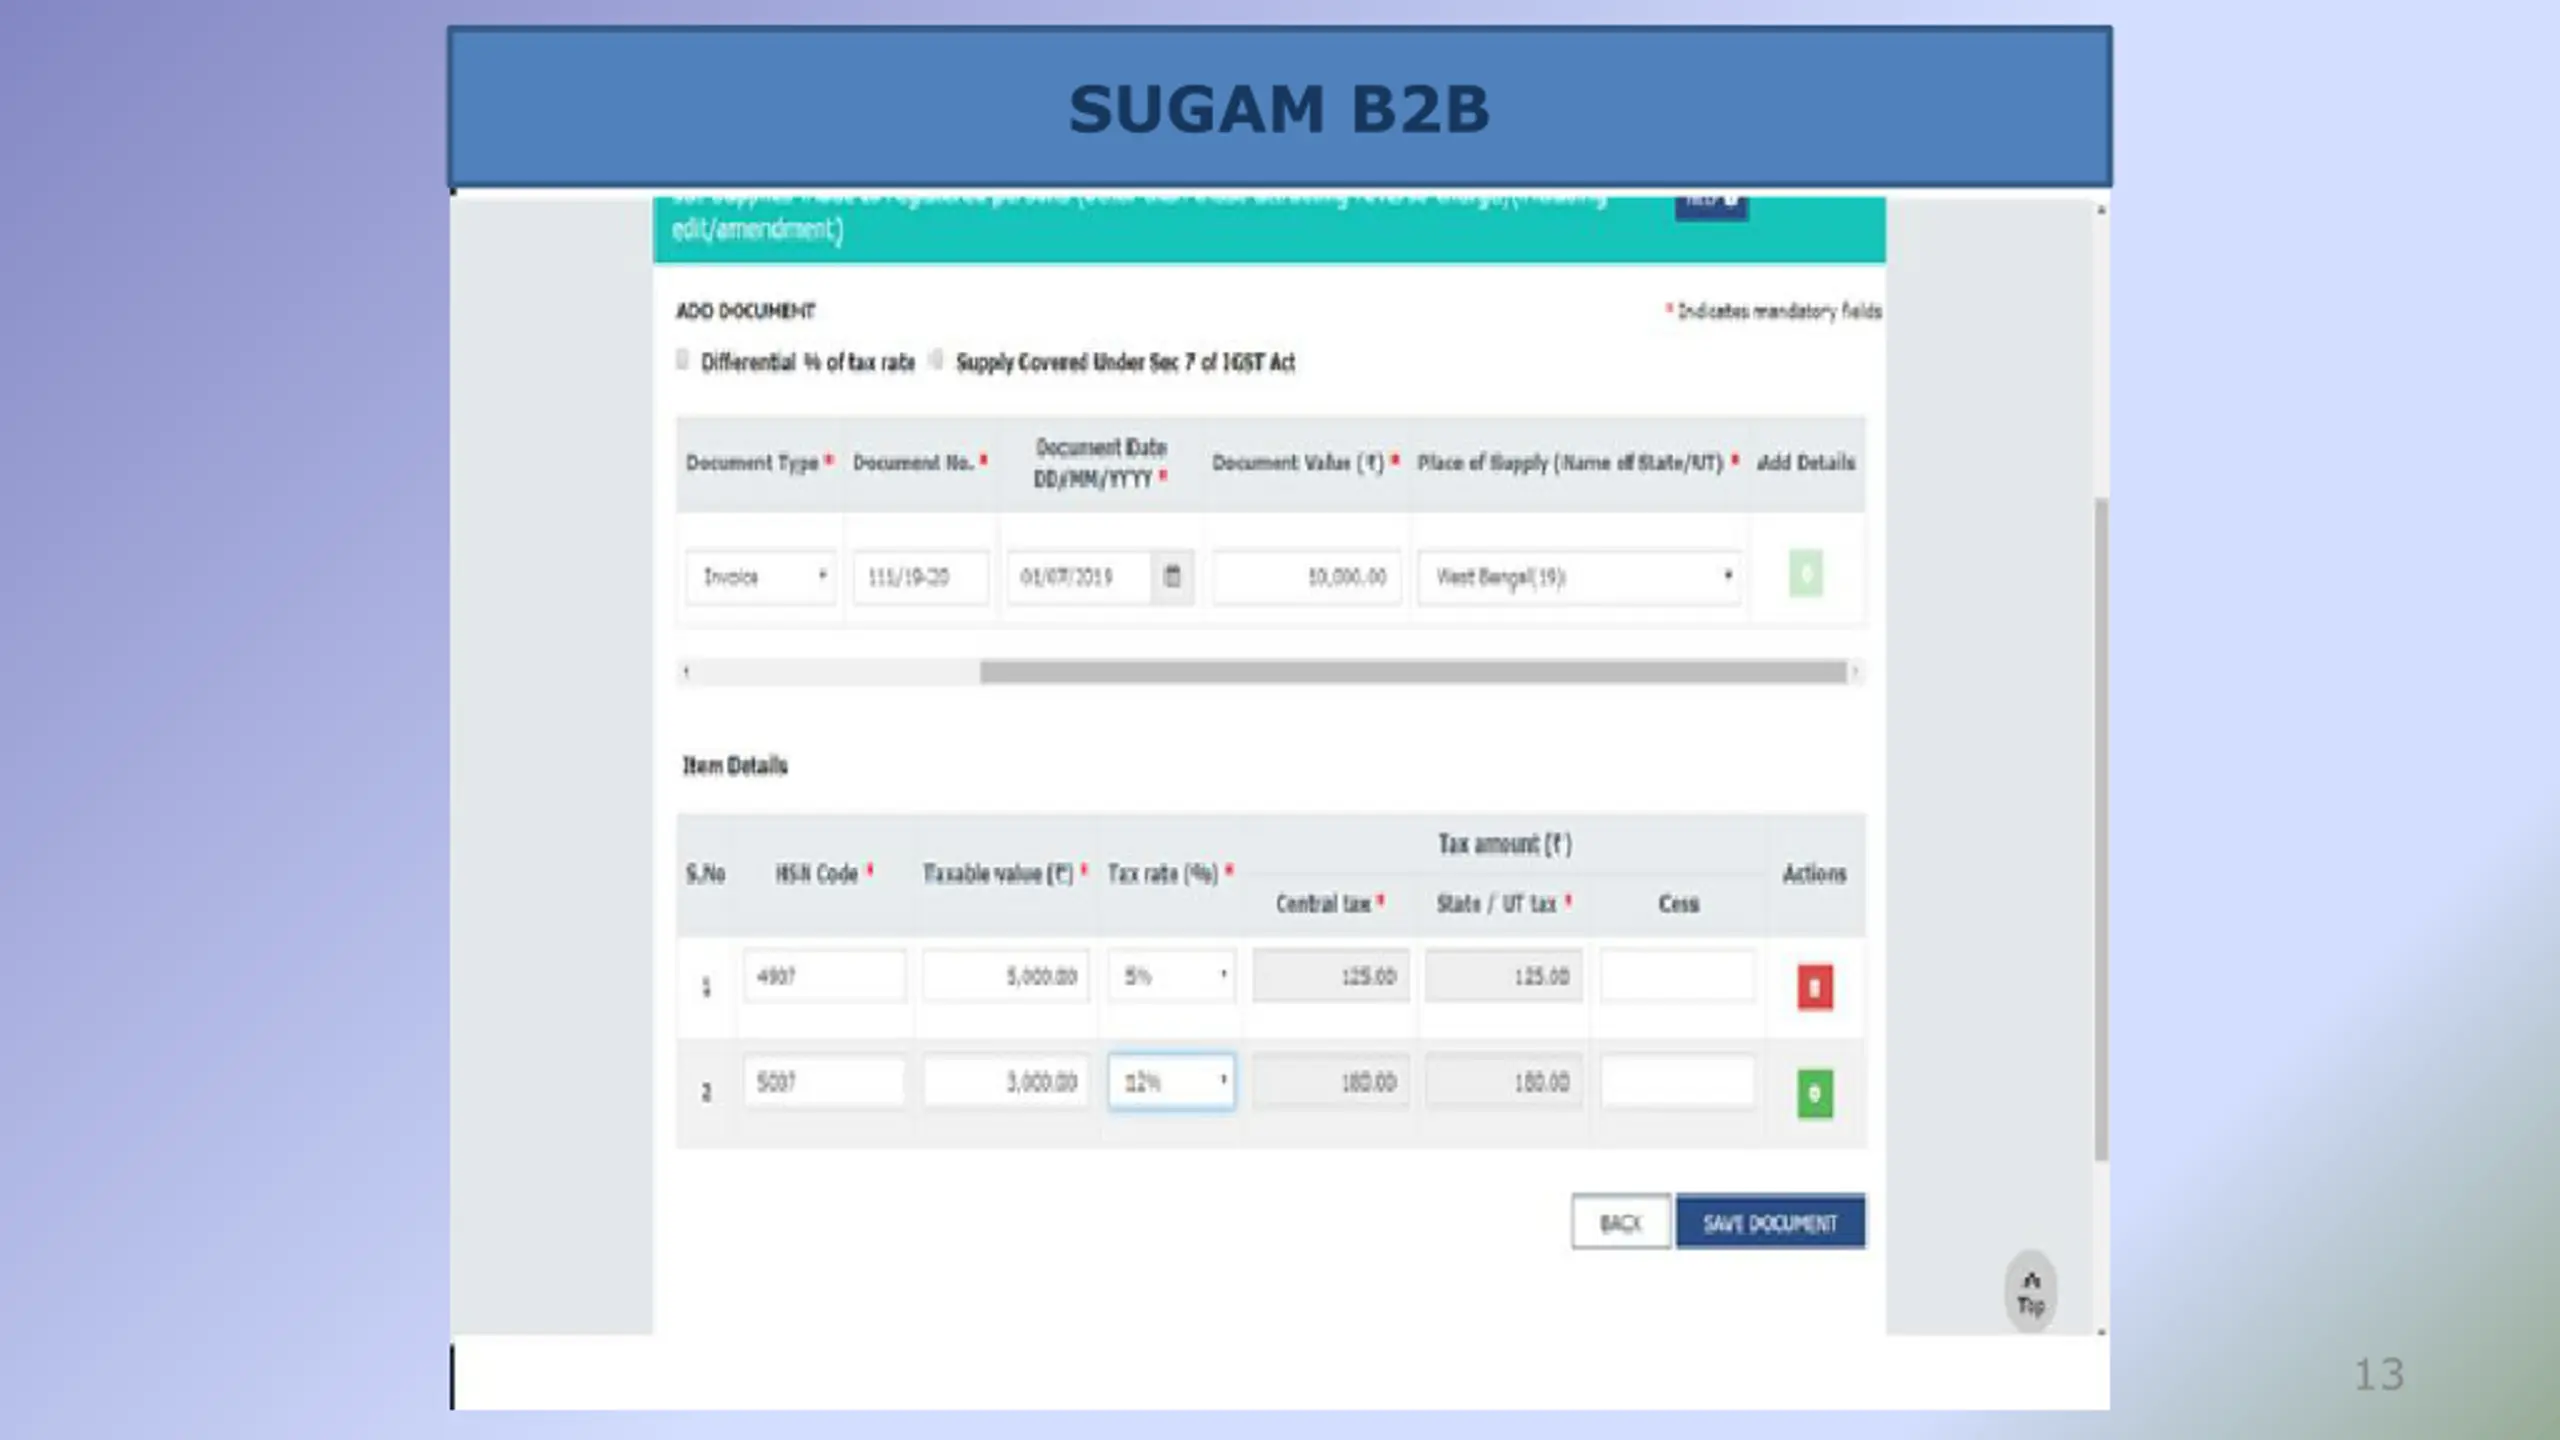2560x1440 pixels.
Task: Click the Cess field in row 2
Action: tap(1677, 1081)
